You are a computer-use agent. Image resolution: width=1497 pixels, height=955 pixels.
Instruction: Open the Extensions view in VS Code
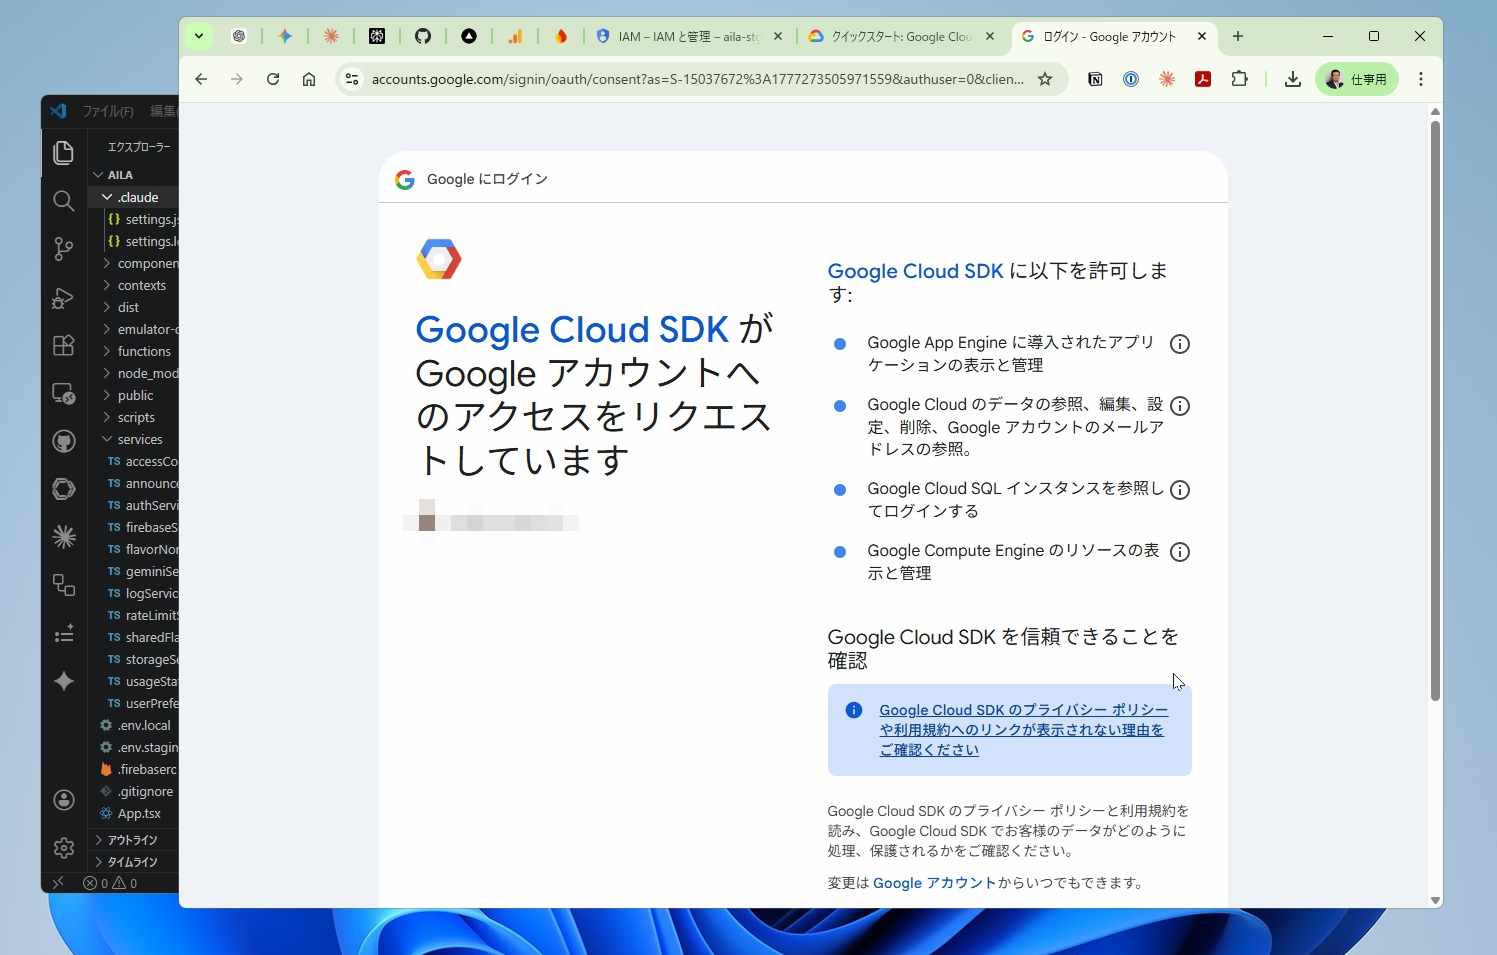(x=63, y=346)
